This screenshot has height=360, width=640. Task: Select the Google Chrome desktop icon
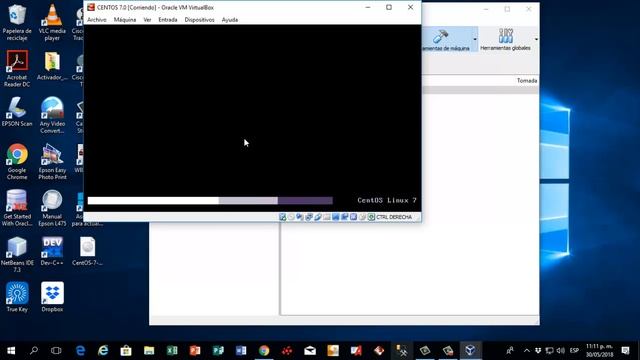click(17, 162)
